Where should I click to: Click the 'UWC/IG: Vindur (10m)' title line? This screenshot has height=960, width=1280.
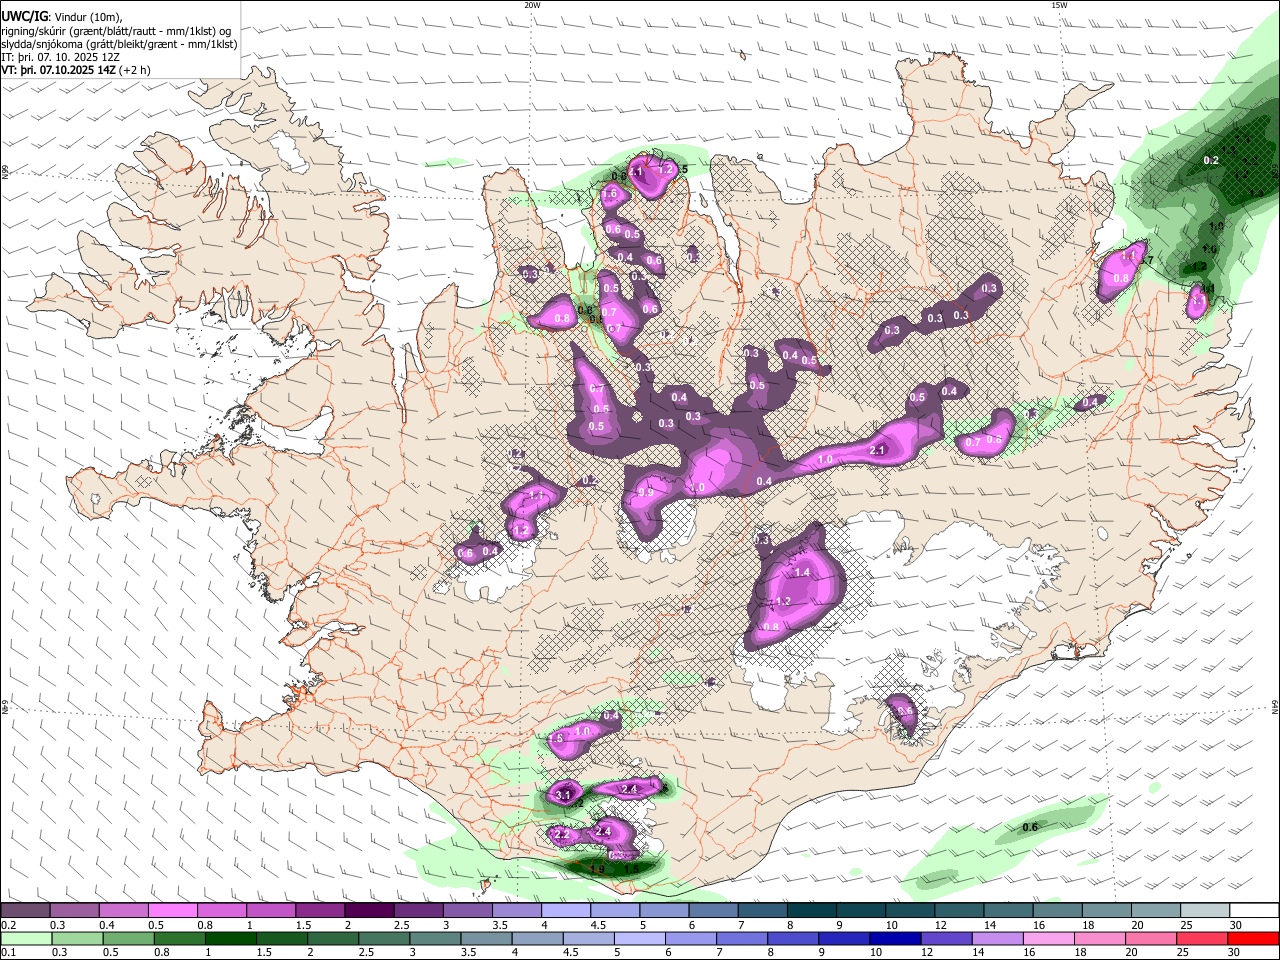(62, 17)
